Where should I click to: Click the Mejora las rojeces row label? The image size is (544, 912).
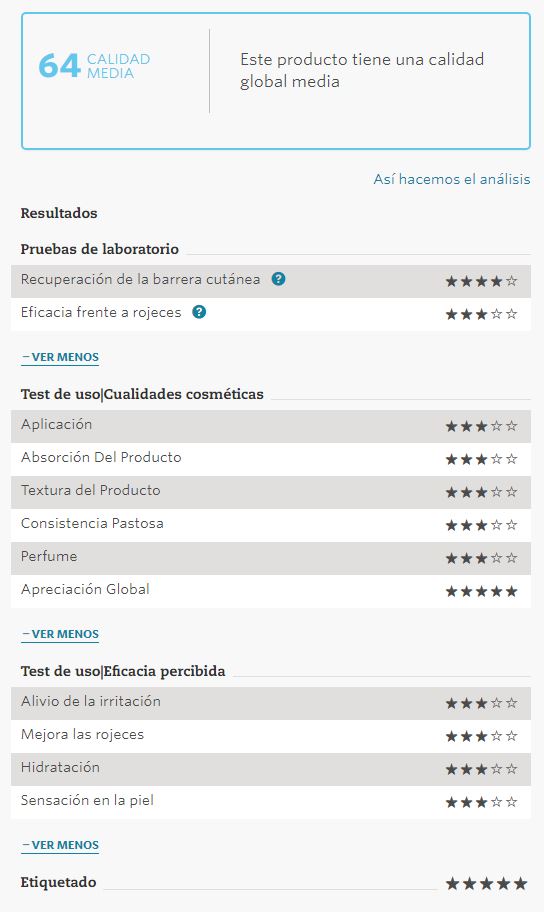pyautogui.click(x=82, y=735)
